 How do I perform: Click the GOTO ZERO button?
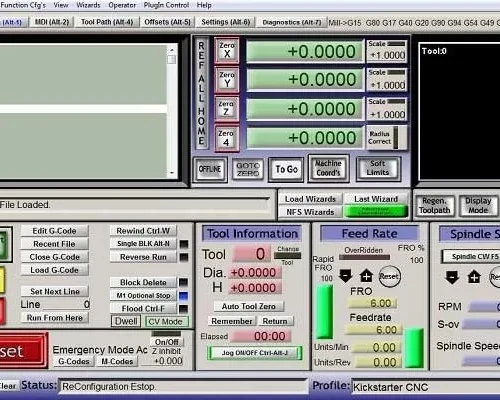pyautogui.click(x=248, y=170)
